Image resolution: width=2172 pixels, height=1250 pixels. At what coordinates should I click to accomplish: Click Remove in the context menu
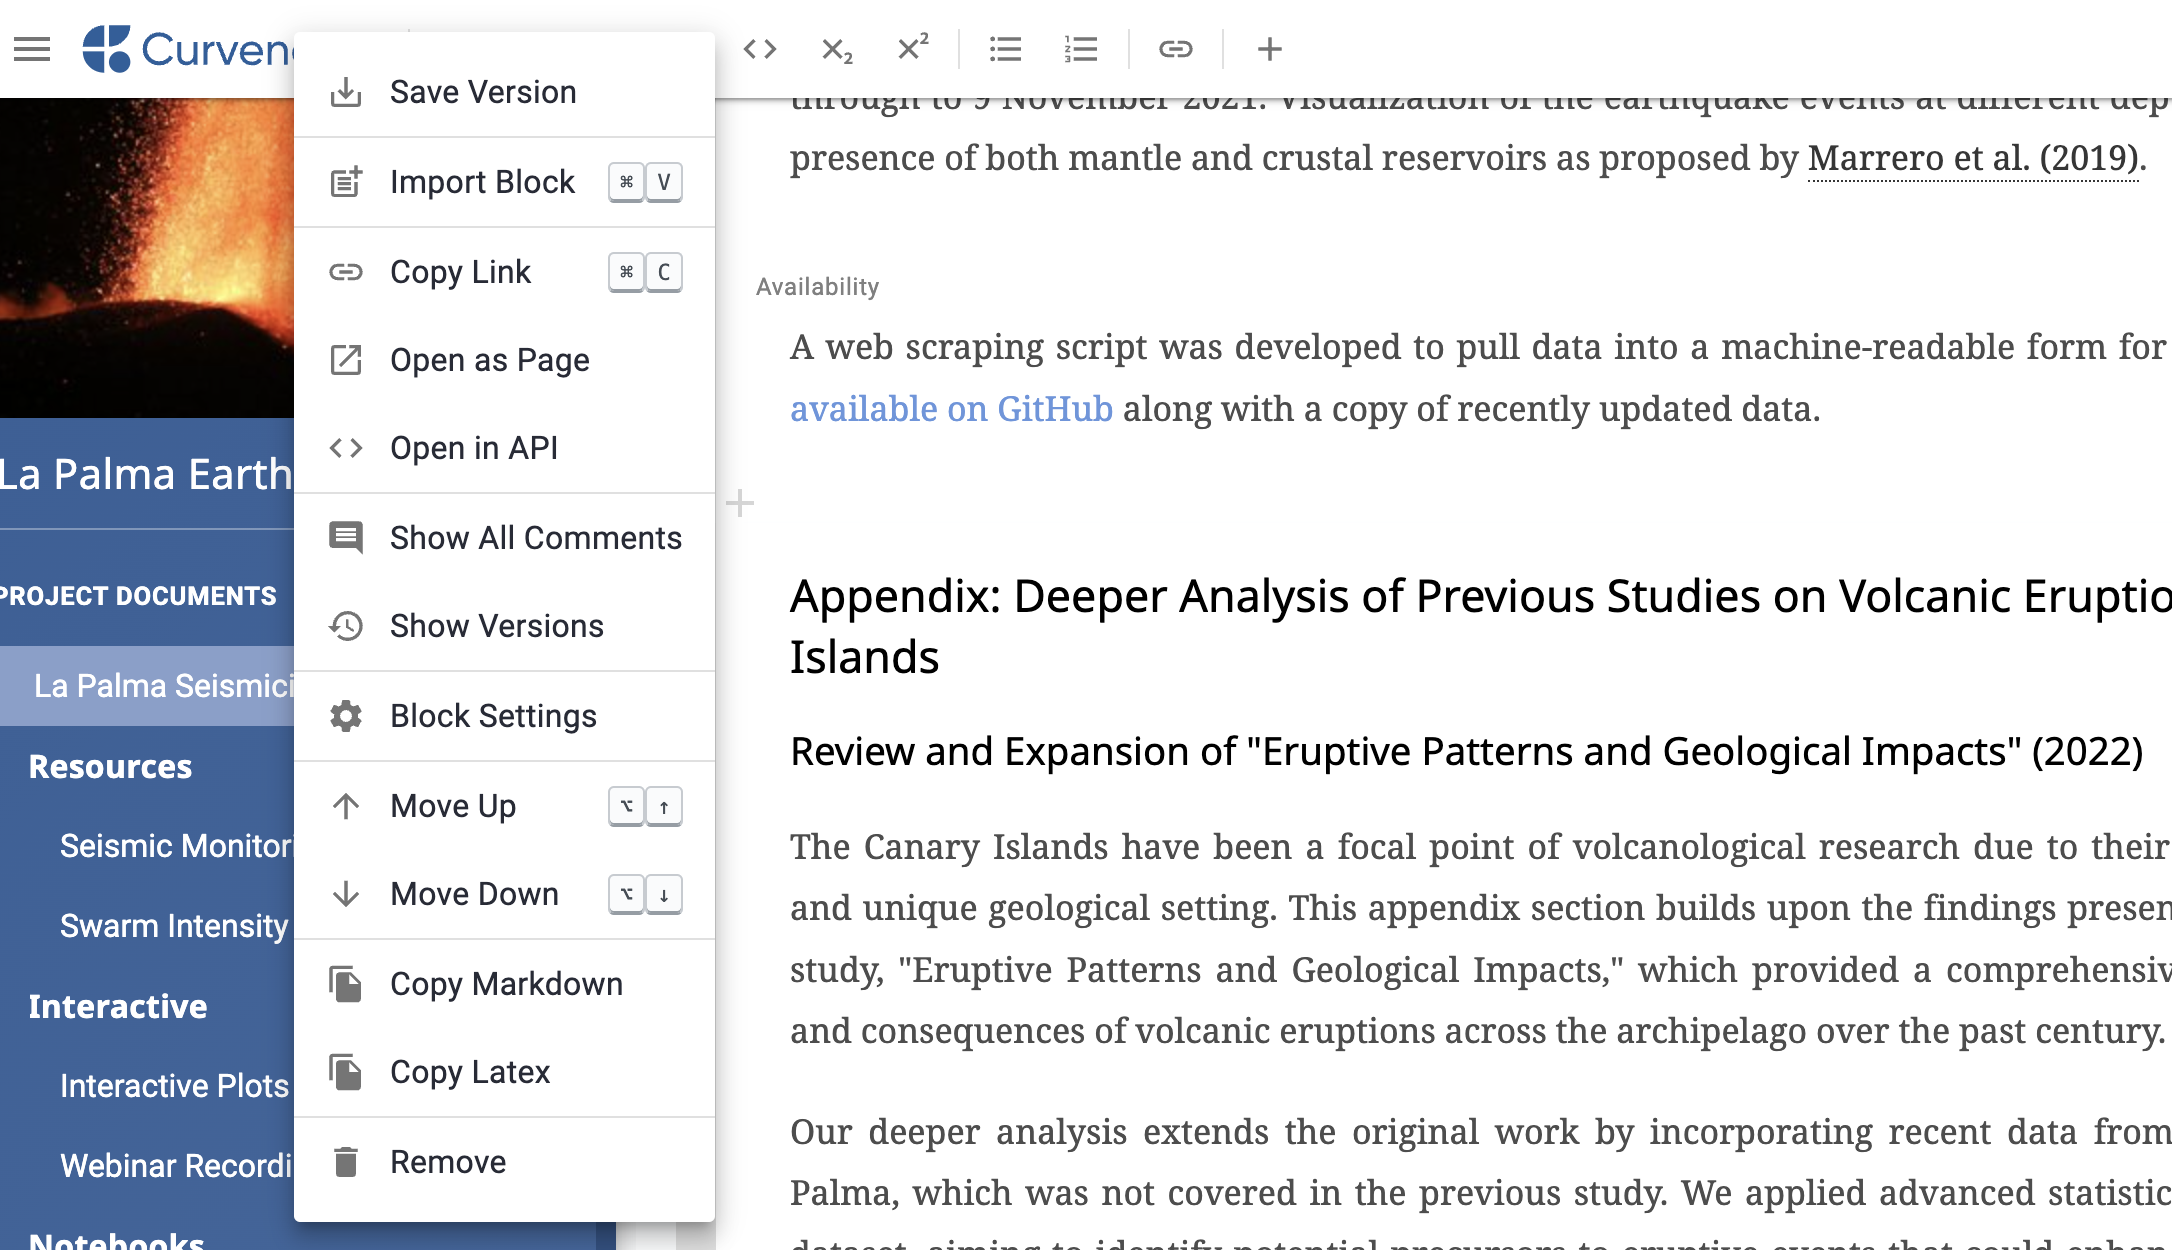pyautogui.click(x=447, y=1162)
